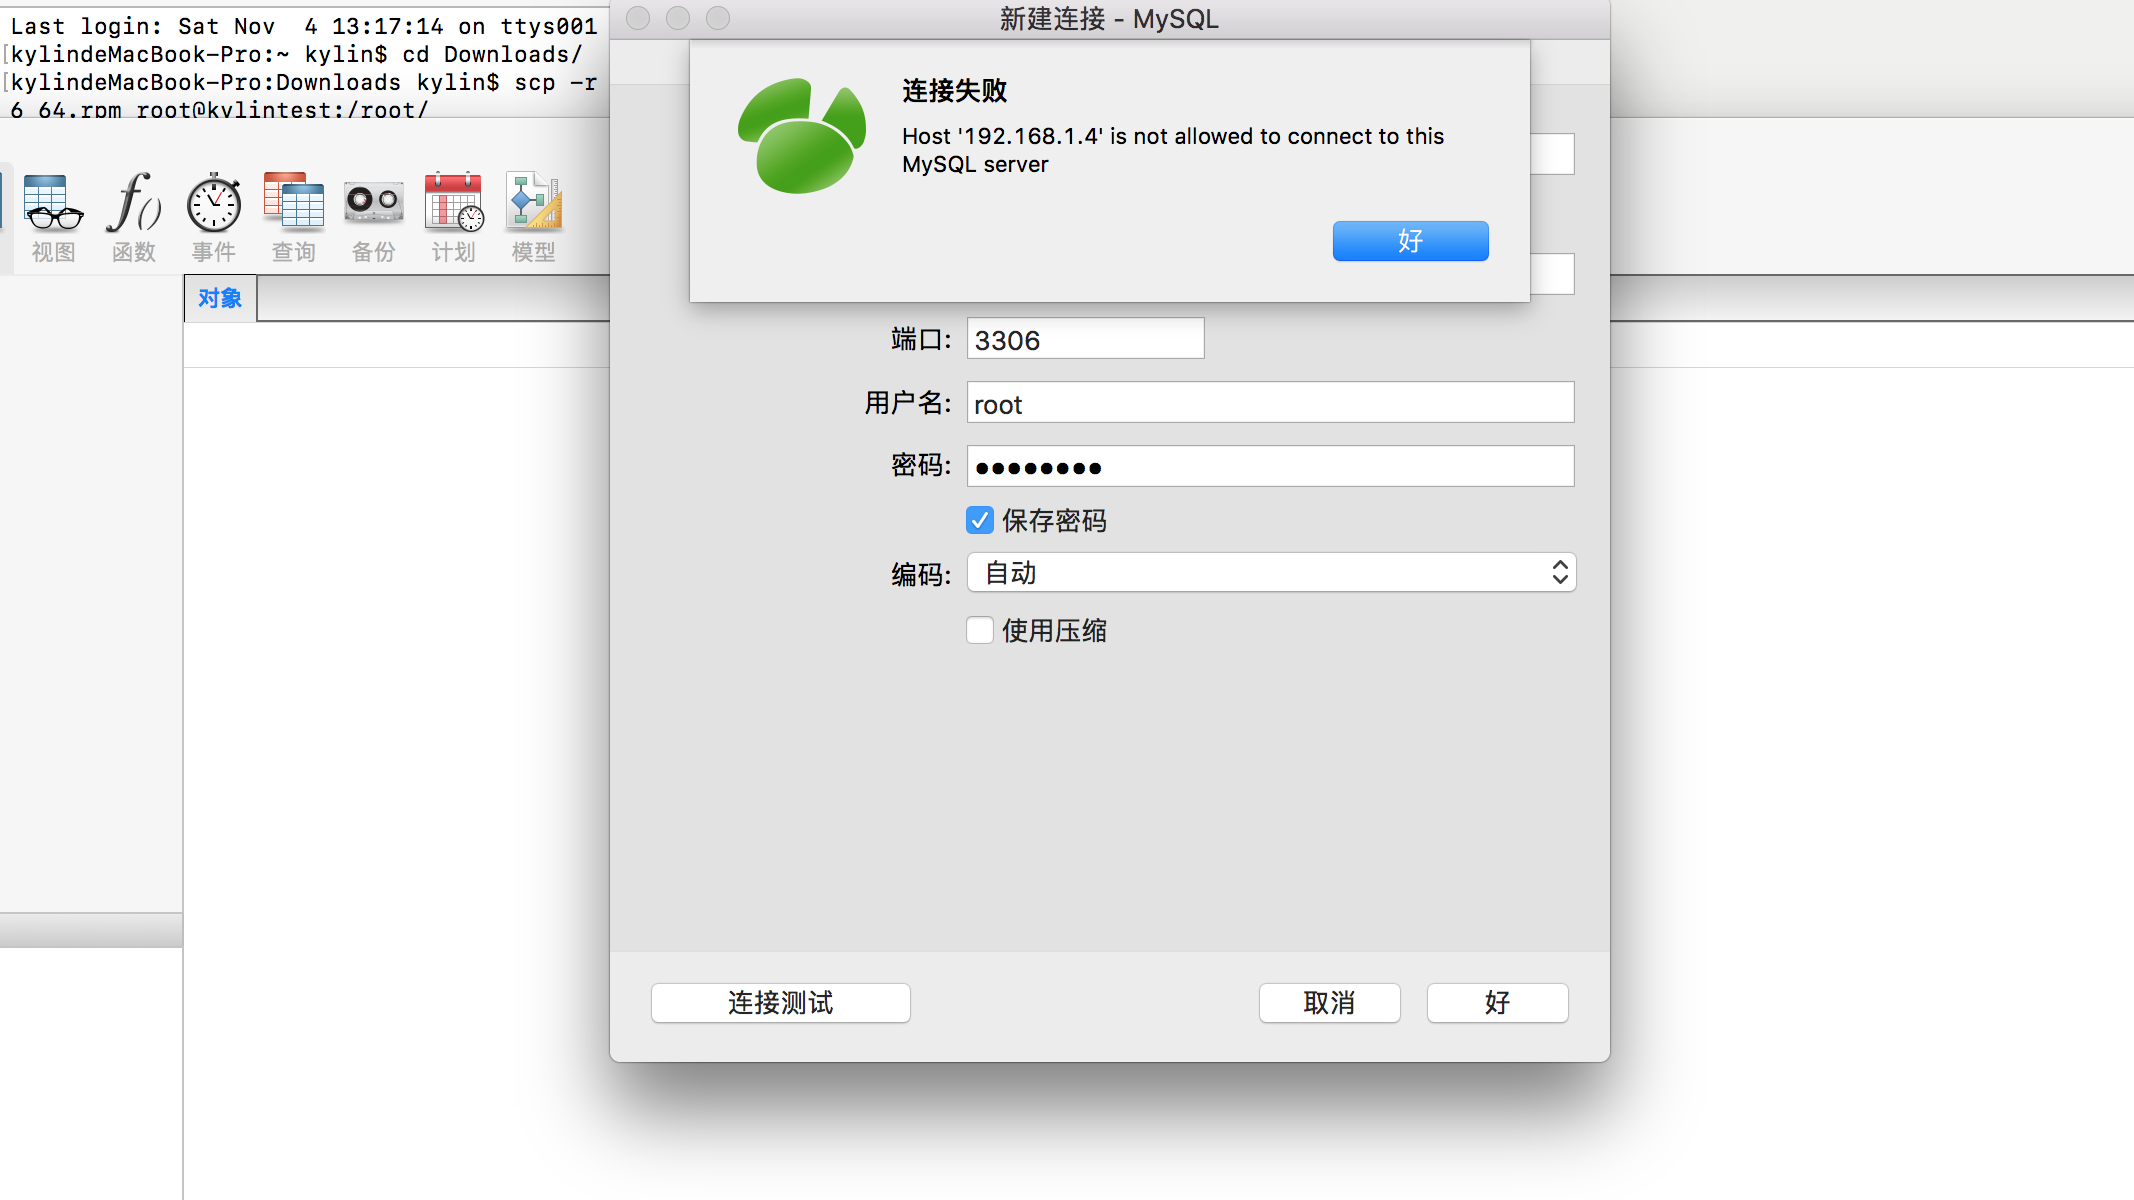Click the 取消 button
This screenshot has height=1200, width=2134.
coord(1329,1003)
